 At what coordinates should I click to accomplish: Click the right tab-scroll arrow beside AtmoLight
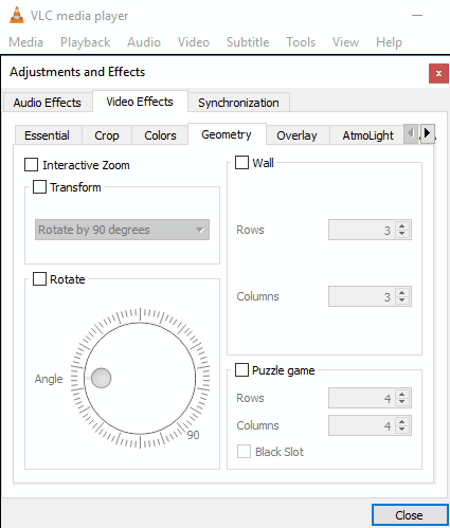pyautogui.click(x=427, y=133)
